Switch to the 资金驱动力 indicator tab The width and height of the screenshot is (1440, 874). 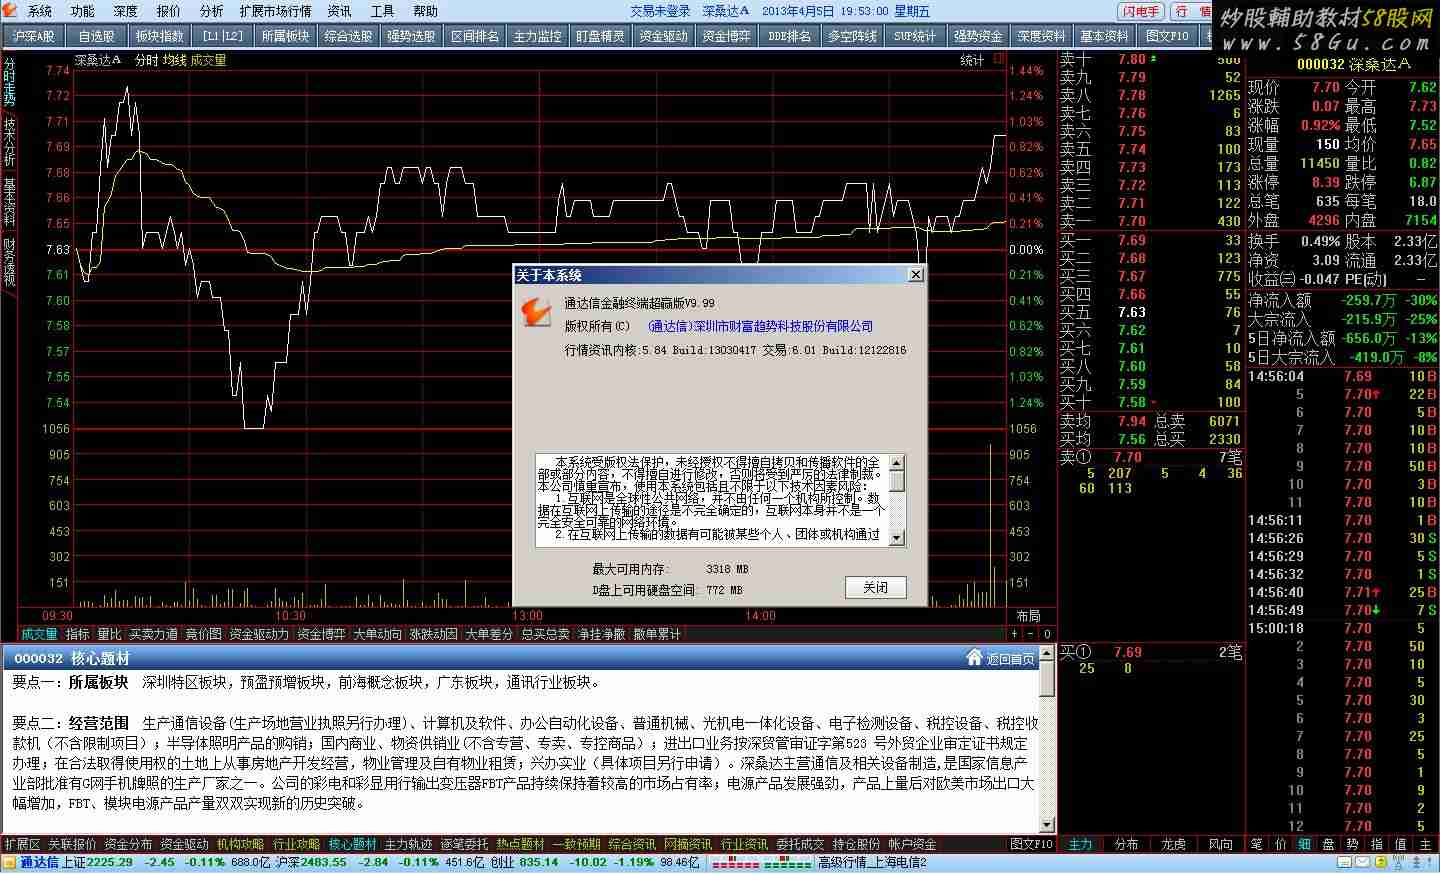259,634
